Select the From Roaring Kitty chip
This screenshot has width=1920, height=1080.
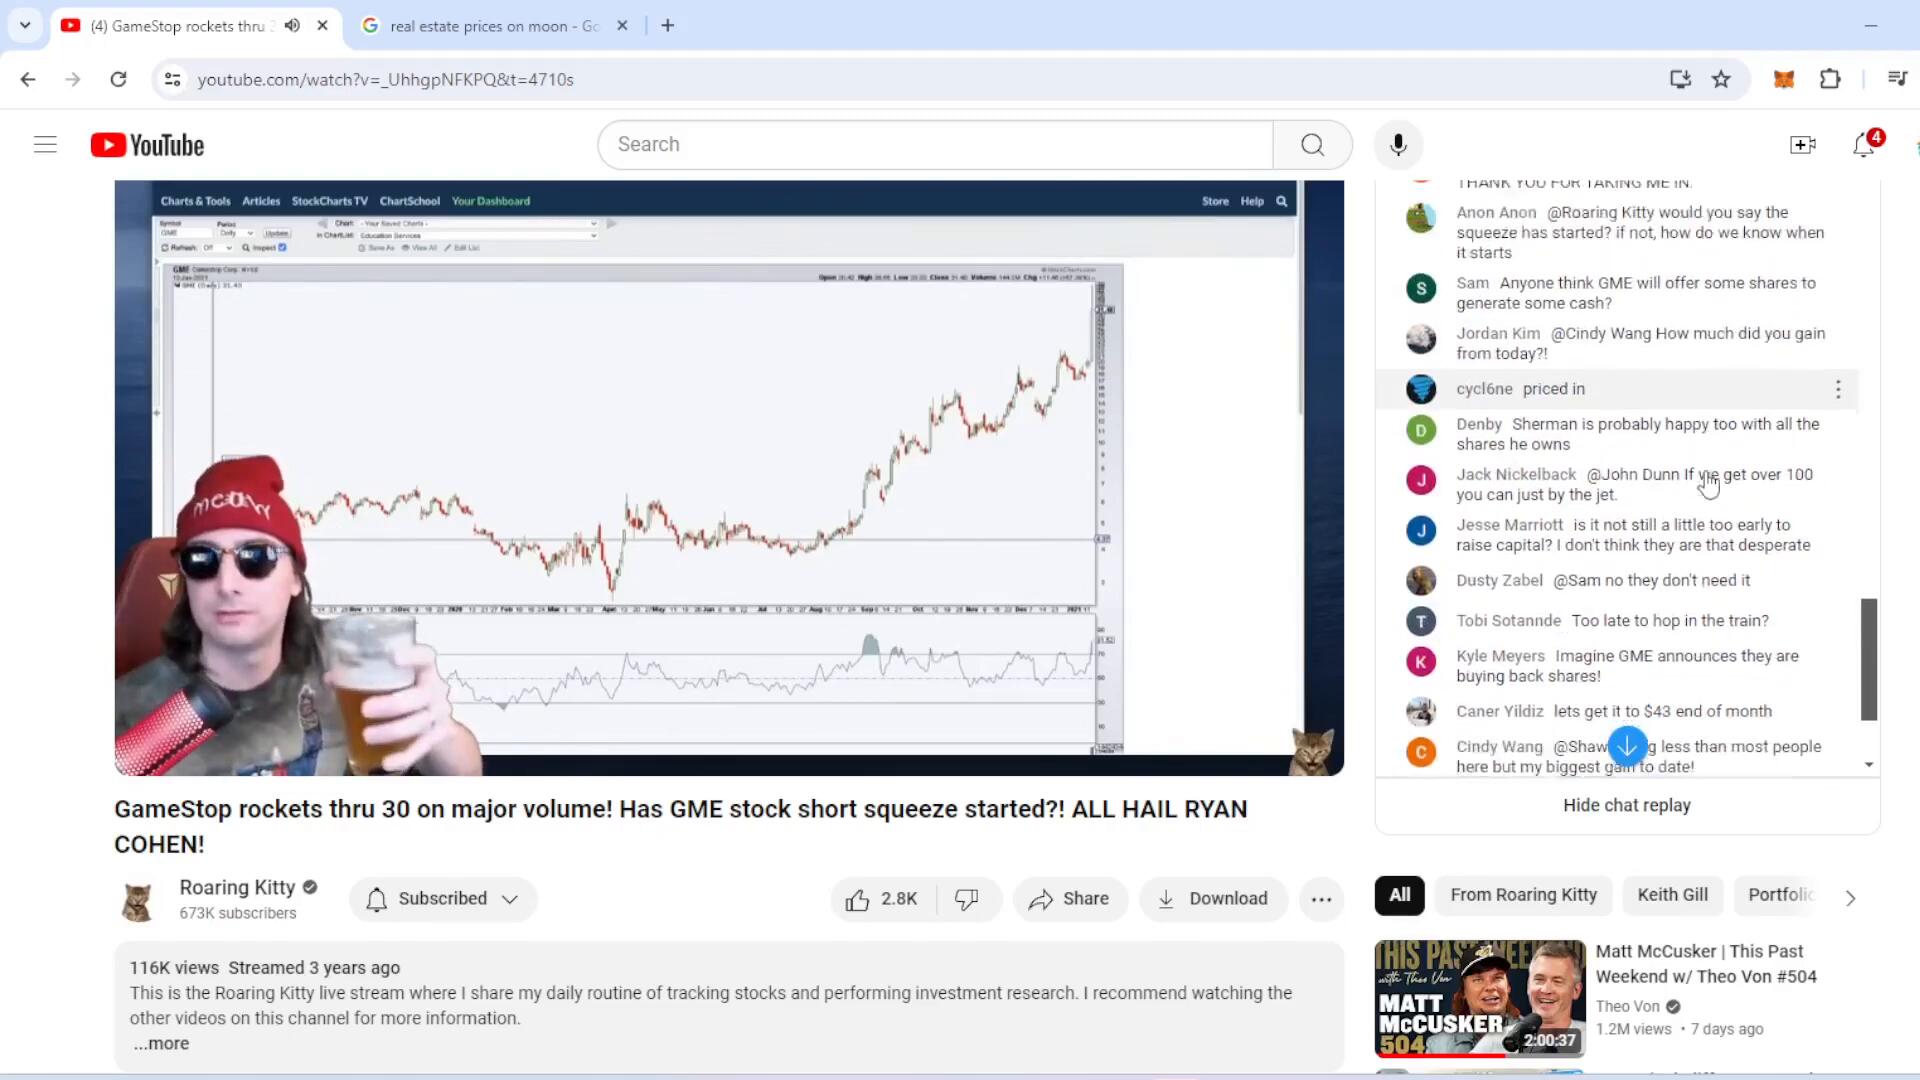point(1523,895)
